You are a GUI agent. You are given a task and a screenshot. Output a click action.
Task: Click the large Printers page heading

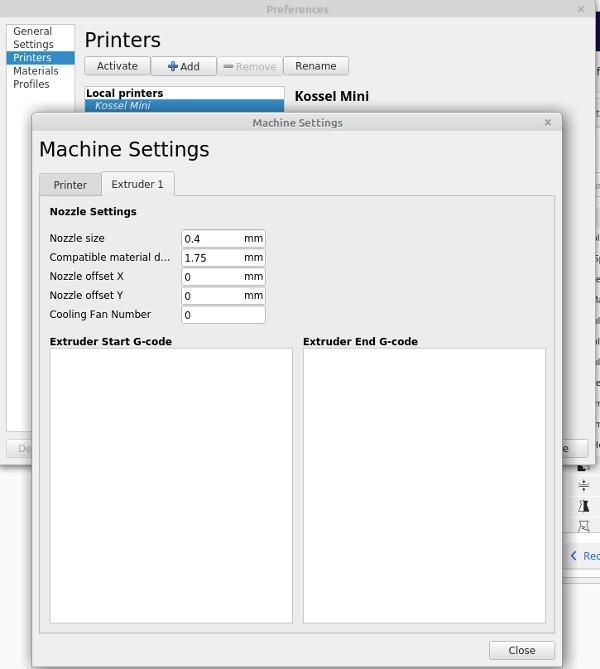click(122, 40)
